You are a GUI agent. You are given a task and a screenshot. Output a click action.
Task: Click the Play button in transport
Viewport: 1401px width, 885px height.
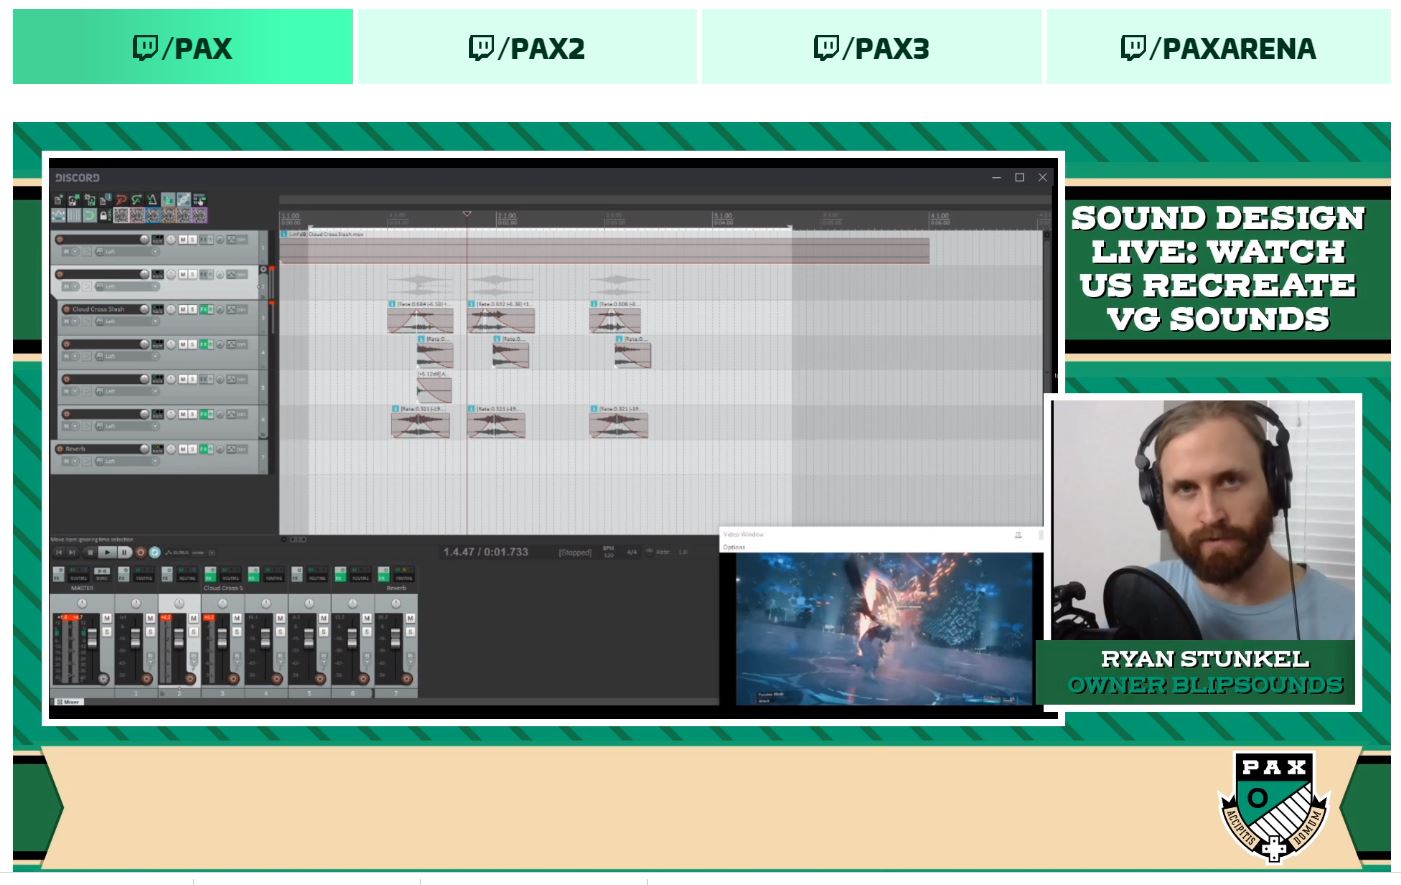(107, 553)
